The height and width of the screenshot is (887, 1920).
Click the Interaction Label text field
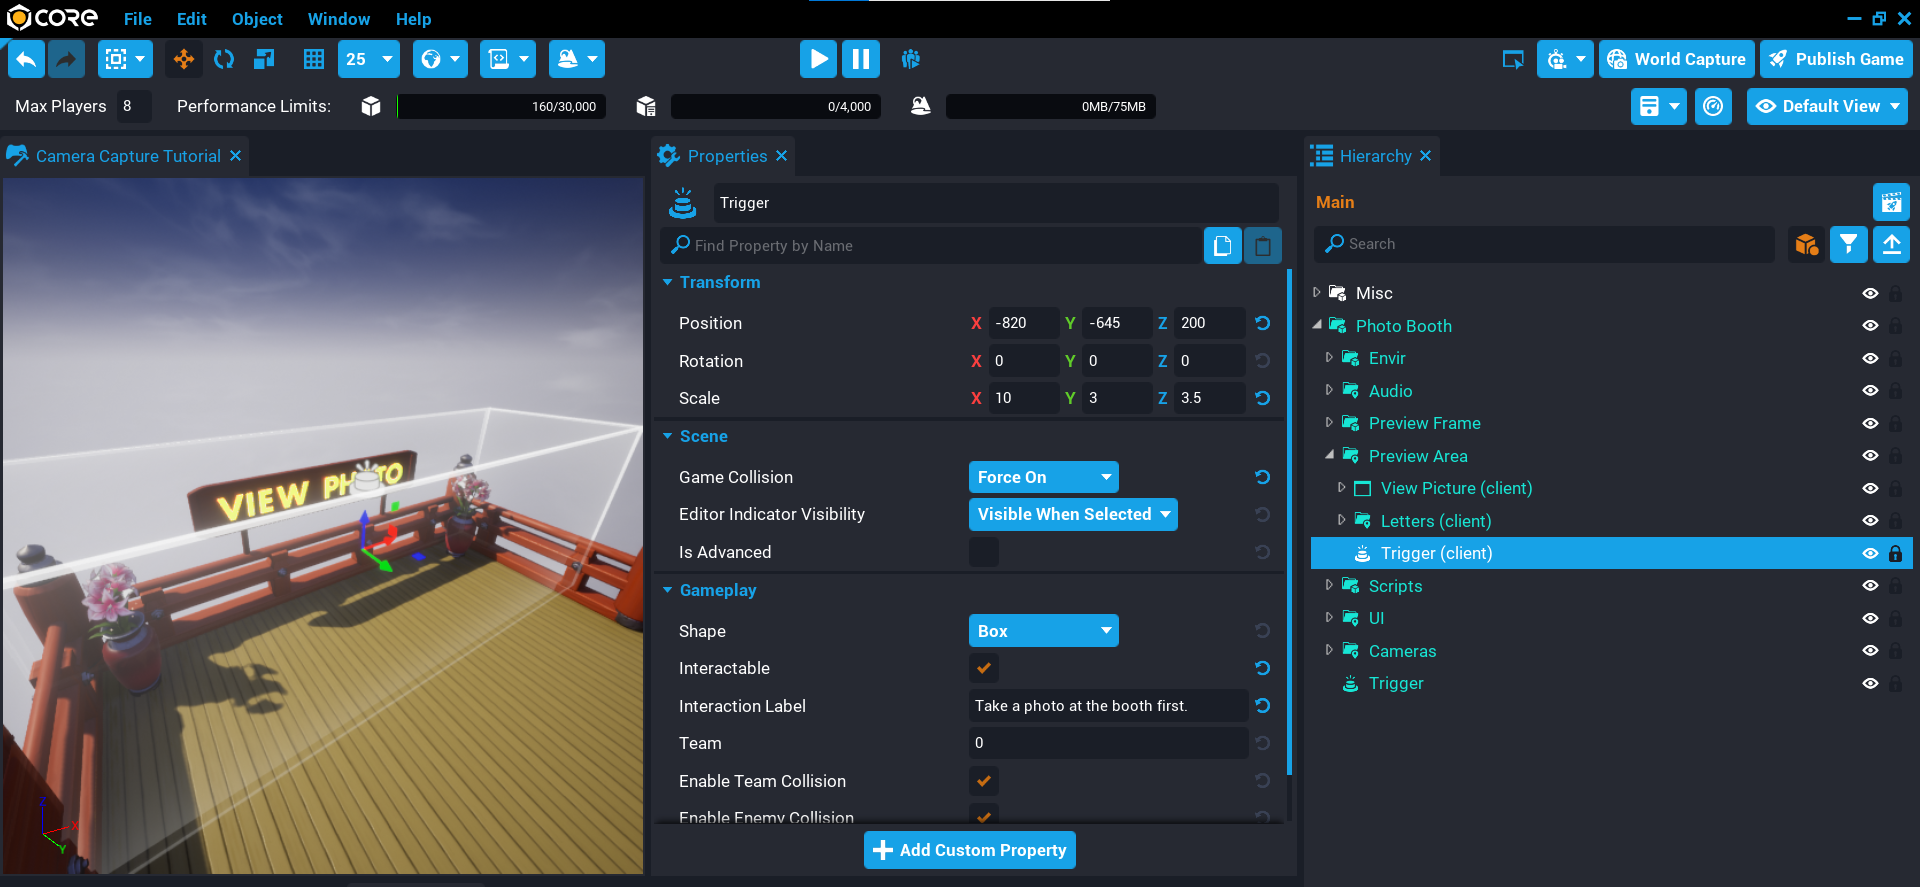pyautogui.click(x=1107, y=706)
